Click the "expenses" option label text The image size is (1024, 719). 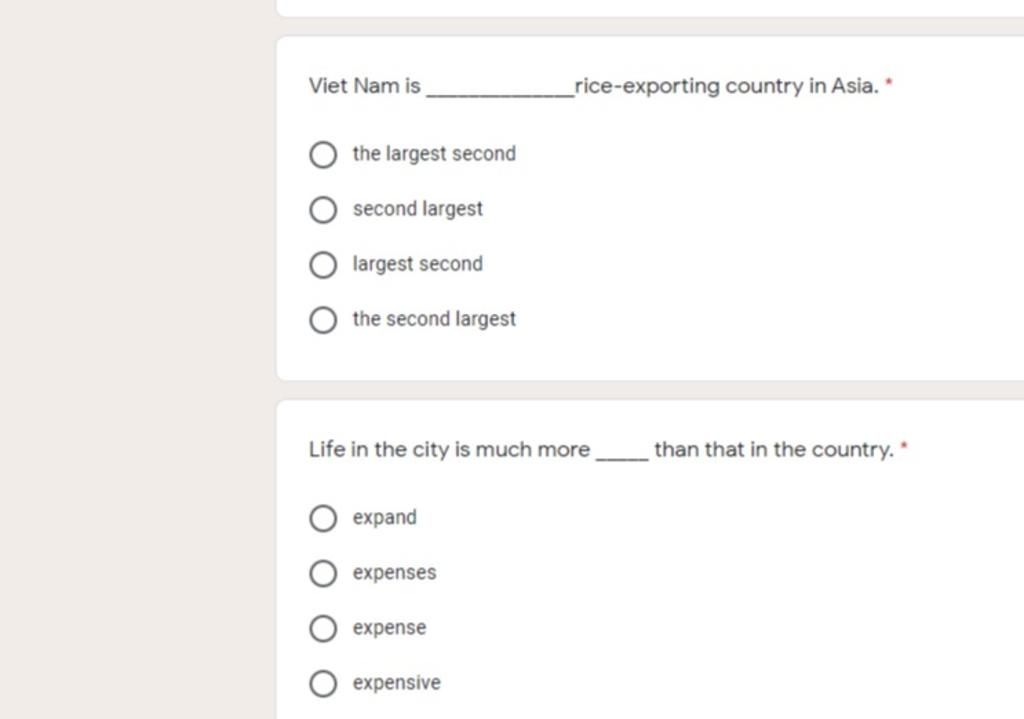tap(394, 573)
